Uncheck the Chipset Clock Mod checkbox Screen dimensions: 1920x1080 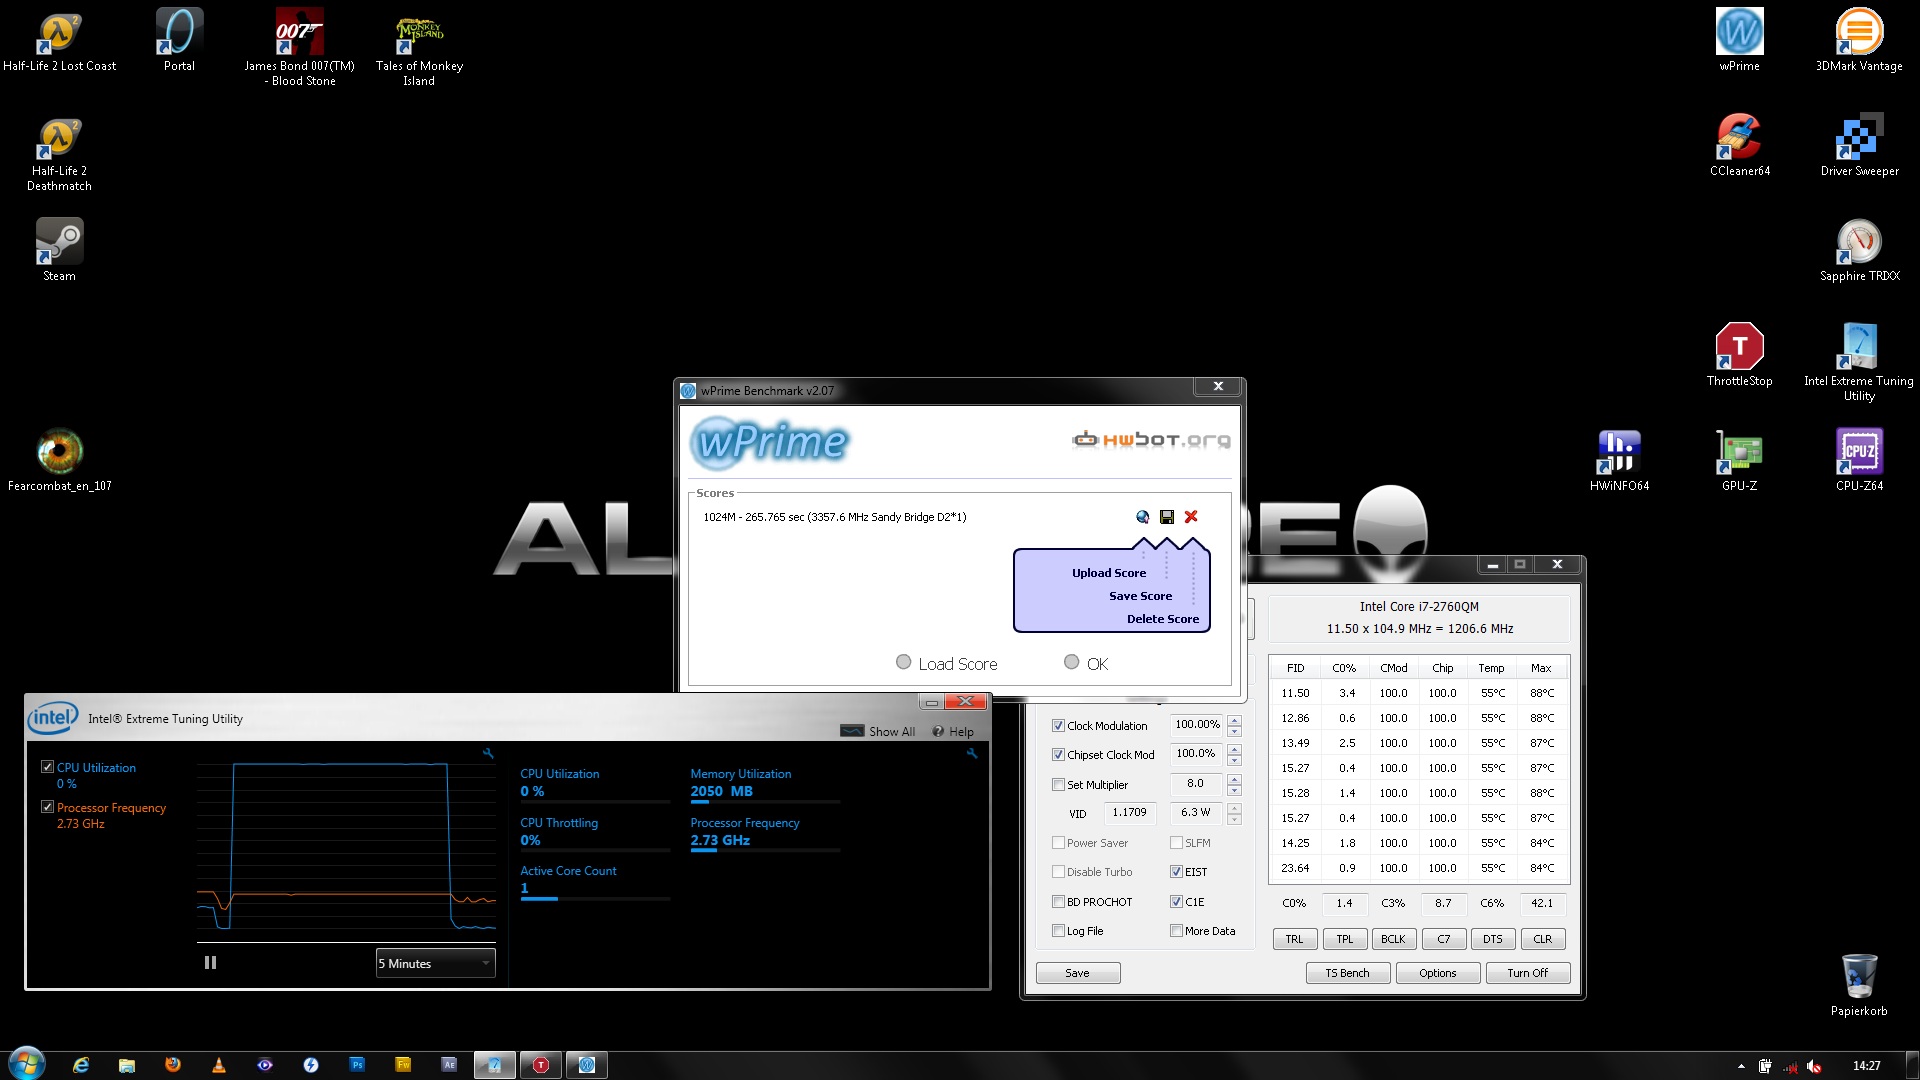click(1058, 755)
